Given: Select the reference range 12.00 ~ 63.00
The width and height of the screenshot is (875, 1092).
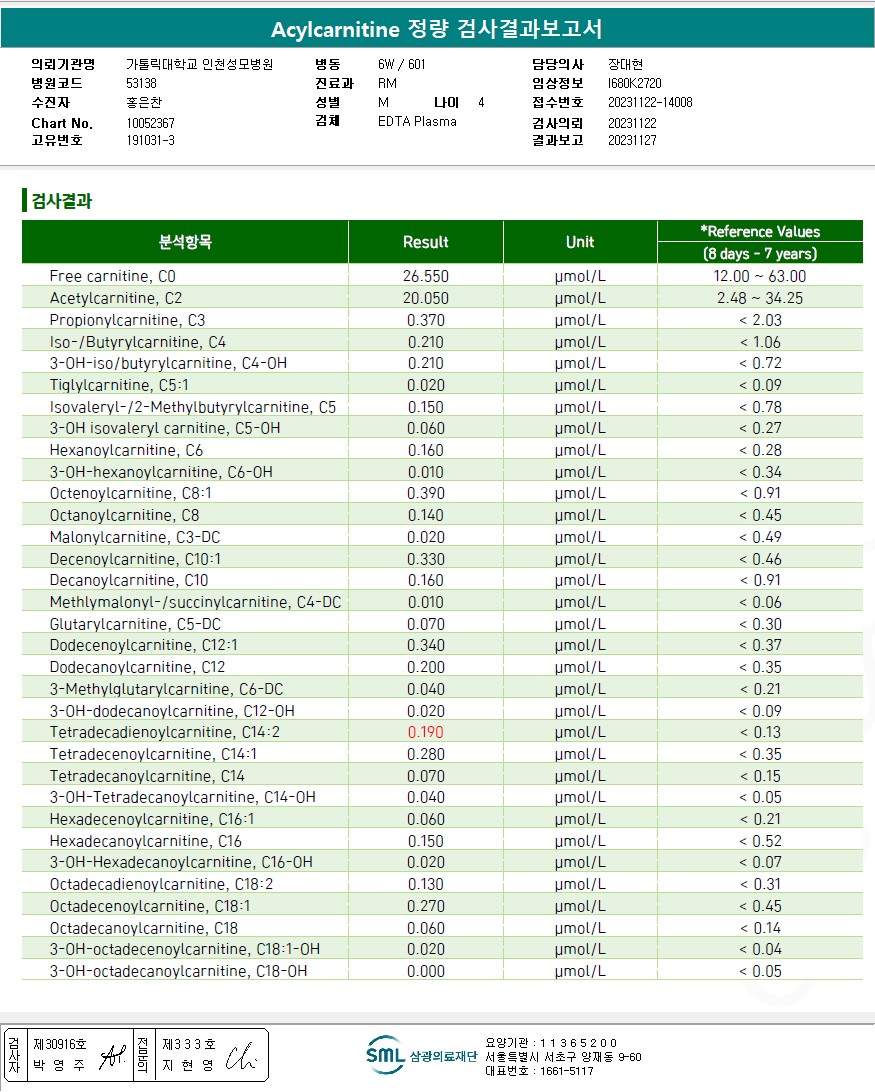Looking at the screenshot, I should (x=760, y=276).
